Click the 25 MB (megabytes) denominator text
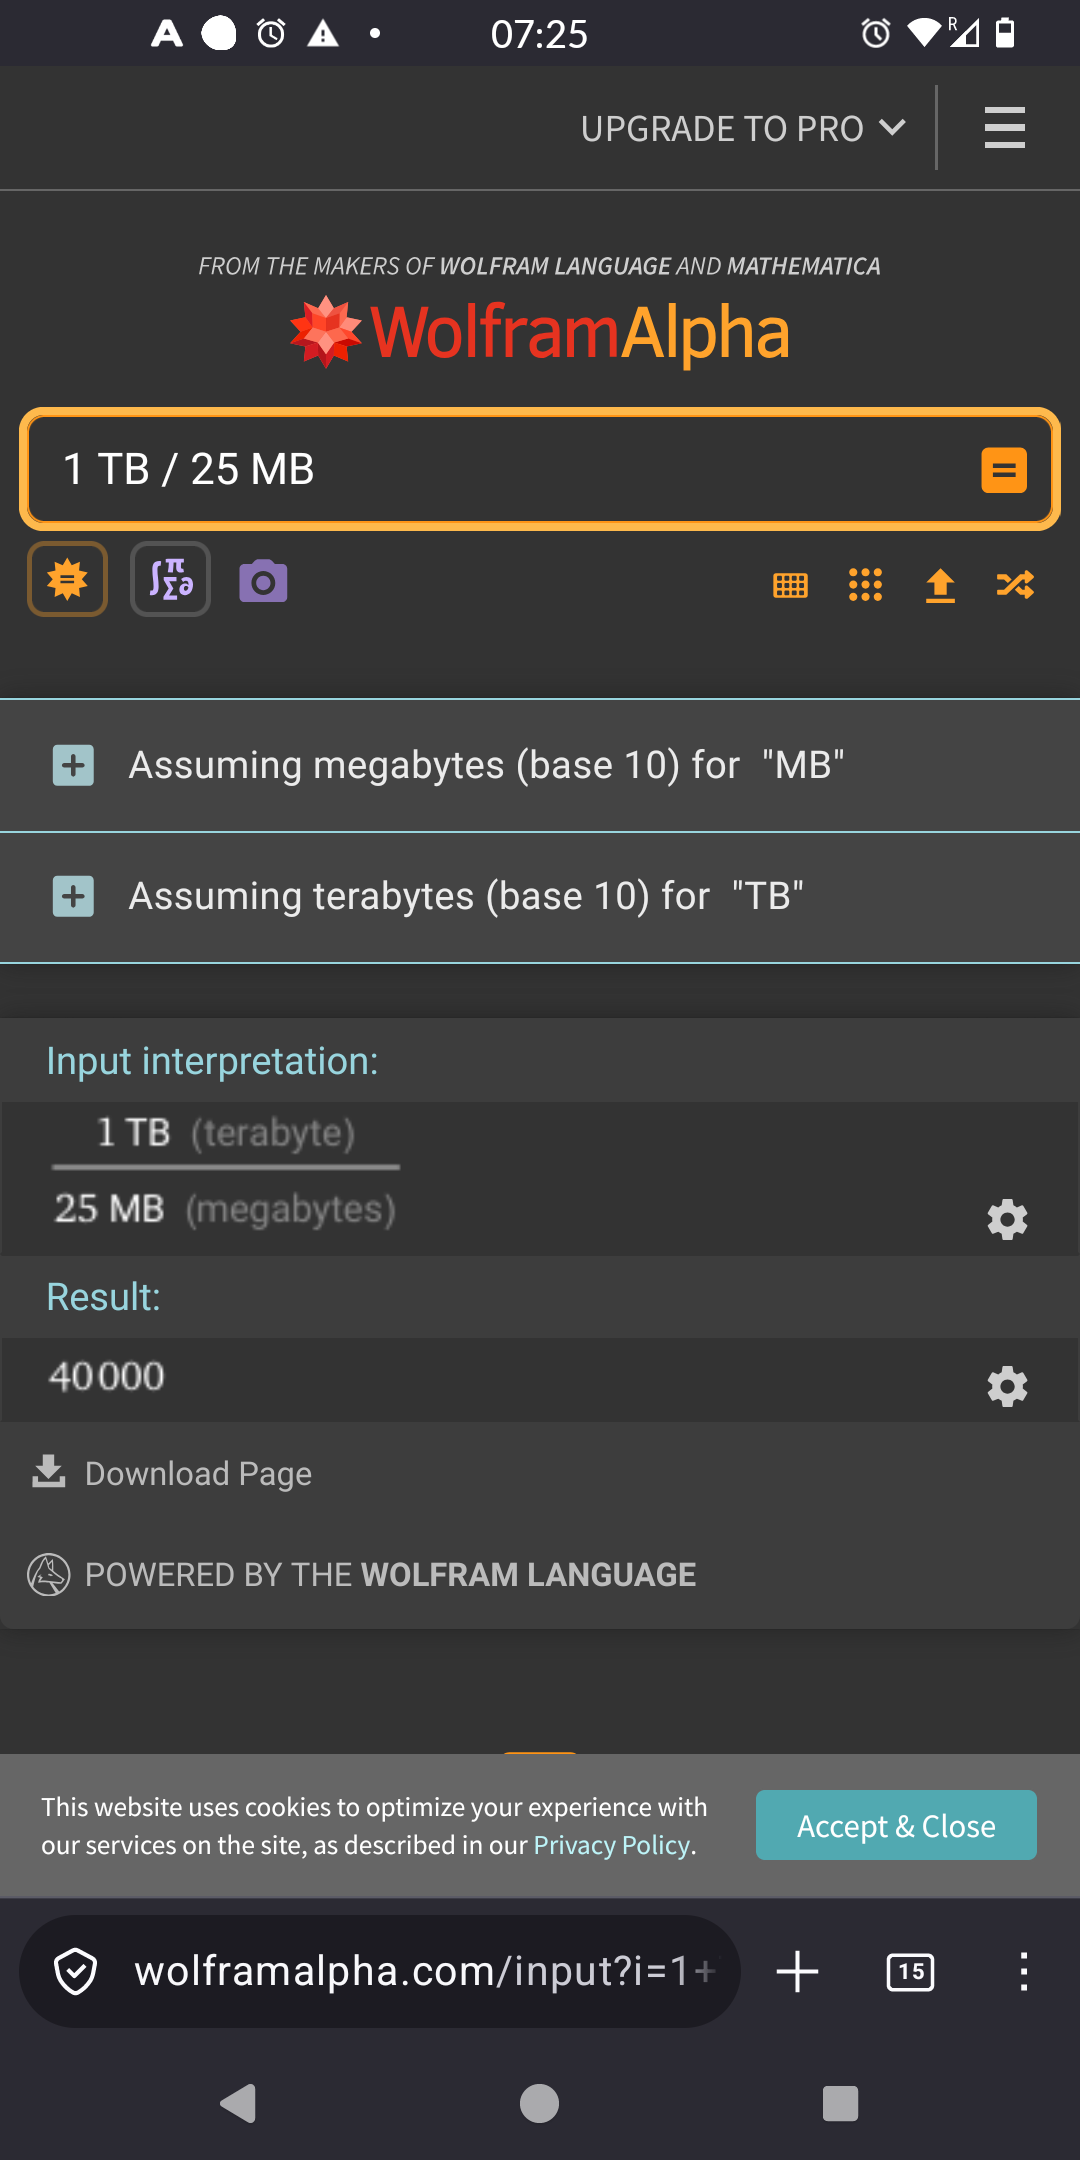This screenshot has height=2160, width=1080. [226, 1209]
